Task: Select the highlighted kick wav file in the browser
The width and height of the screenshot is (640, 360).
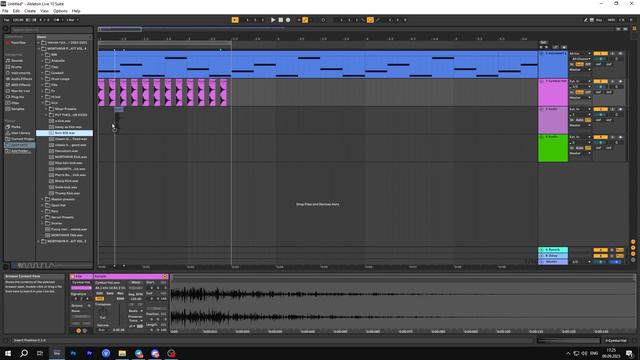Action: click(64, 133)
